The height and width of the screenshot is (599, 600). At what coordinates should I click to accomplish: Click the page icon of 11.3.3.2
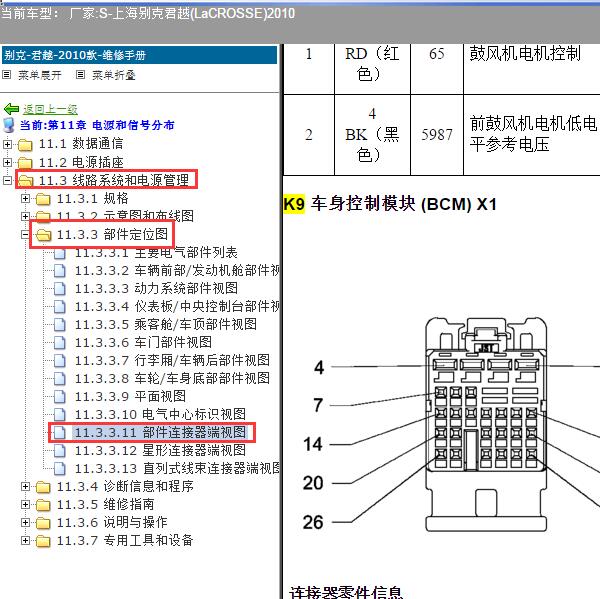coord(60,271)
